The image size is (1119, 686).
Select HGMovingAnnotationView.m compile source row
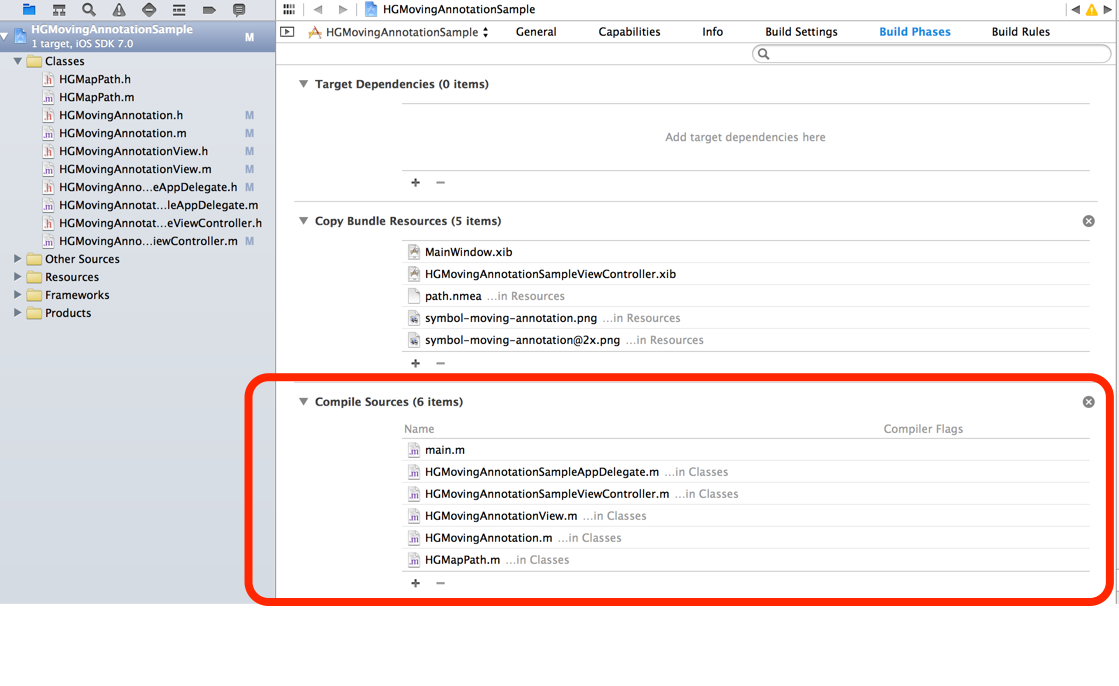coord(746,516)
